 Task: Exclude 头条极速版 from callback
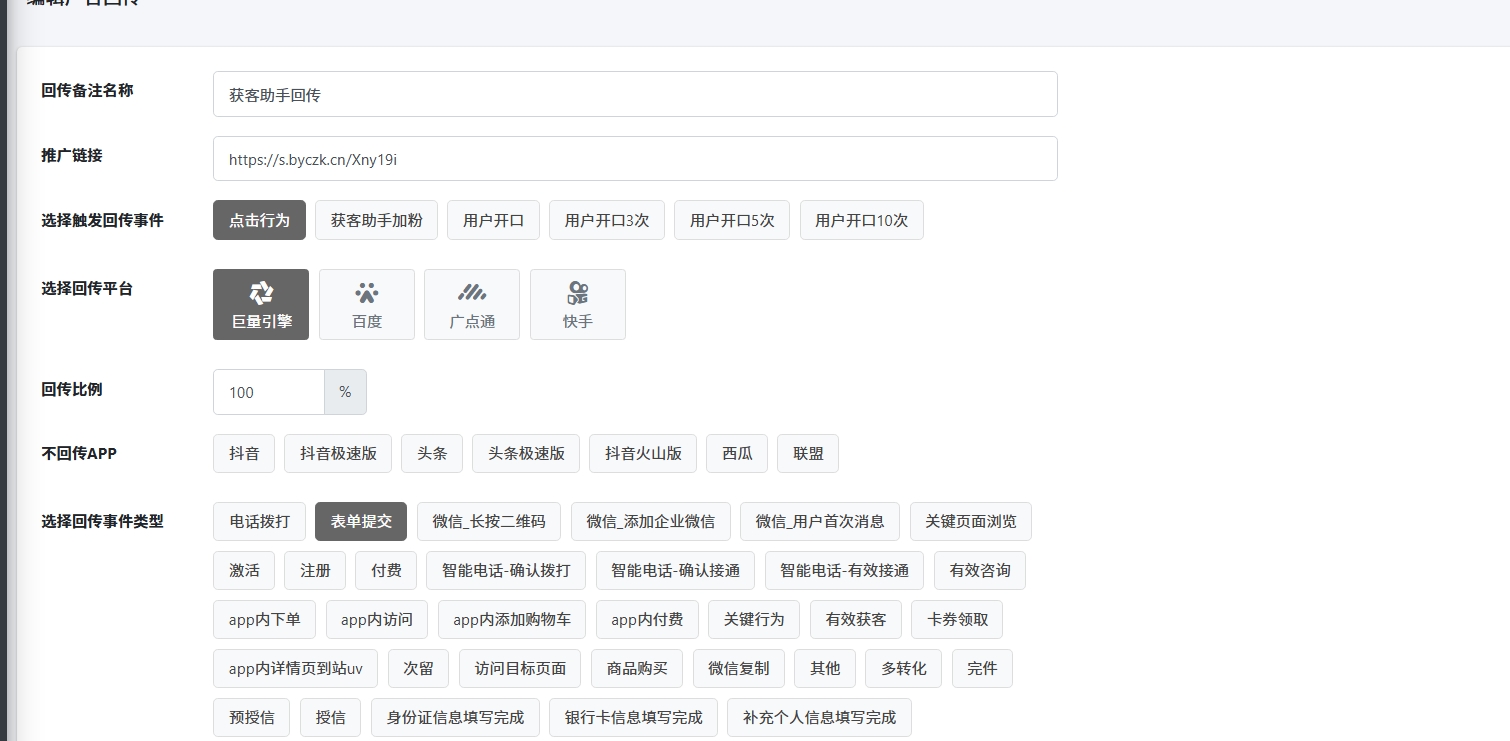click(x=526, y=453)
